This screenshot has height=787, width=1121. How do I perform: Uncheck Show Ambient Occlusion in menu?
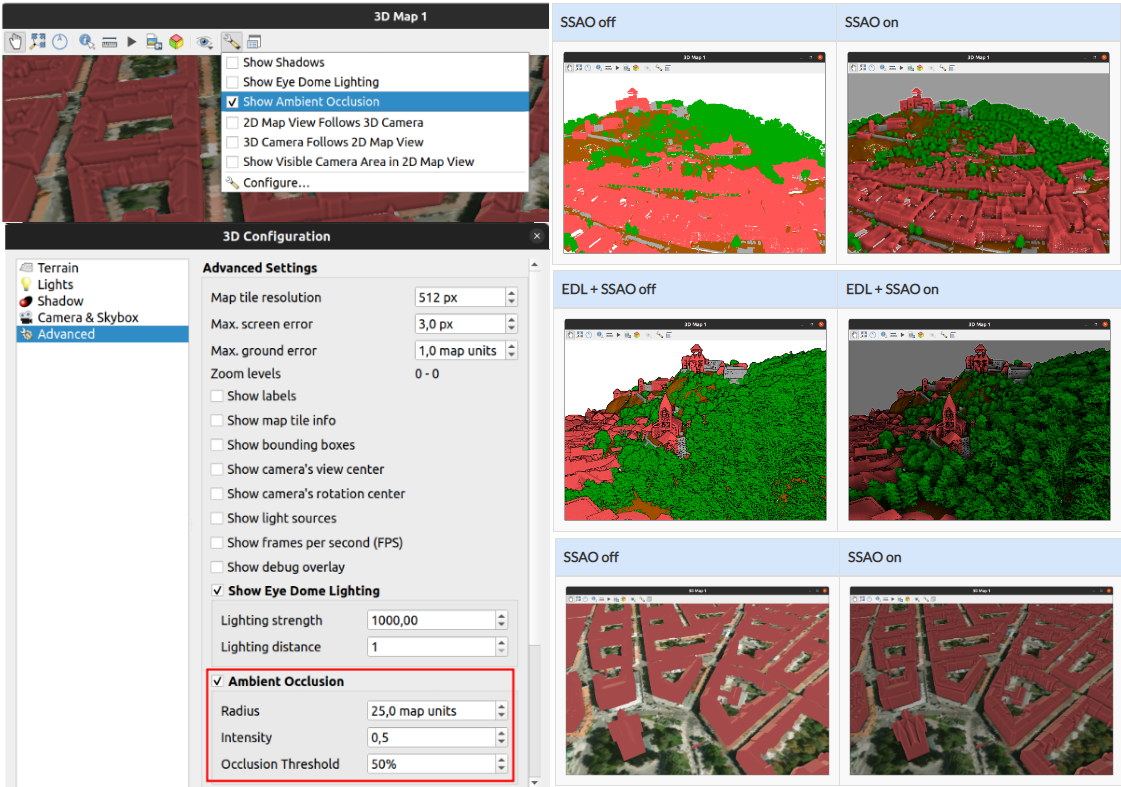click(x=233, y=102)
